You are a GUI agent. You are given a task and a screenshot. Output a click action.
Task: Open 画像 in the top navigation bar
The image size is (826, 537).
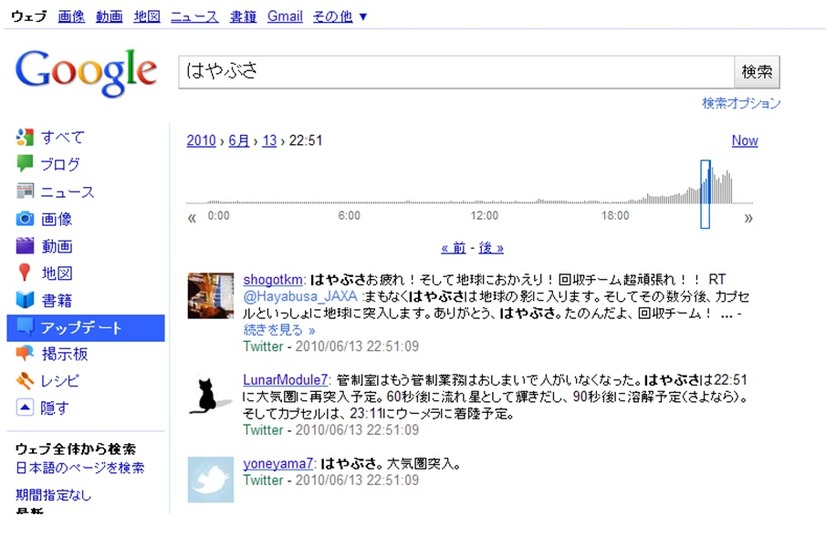[x=71, y=16]
